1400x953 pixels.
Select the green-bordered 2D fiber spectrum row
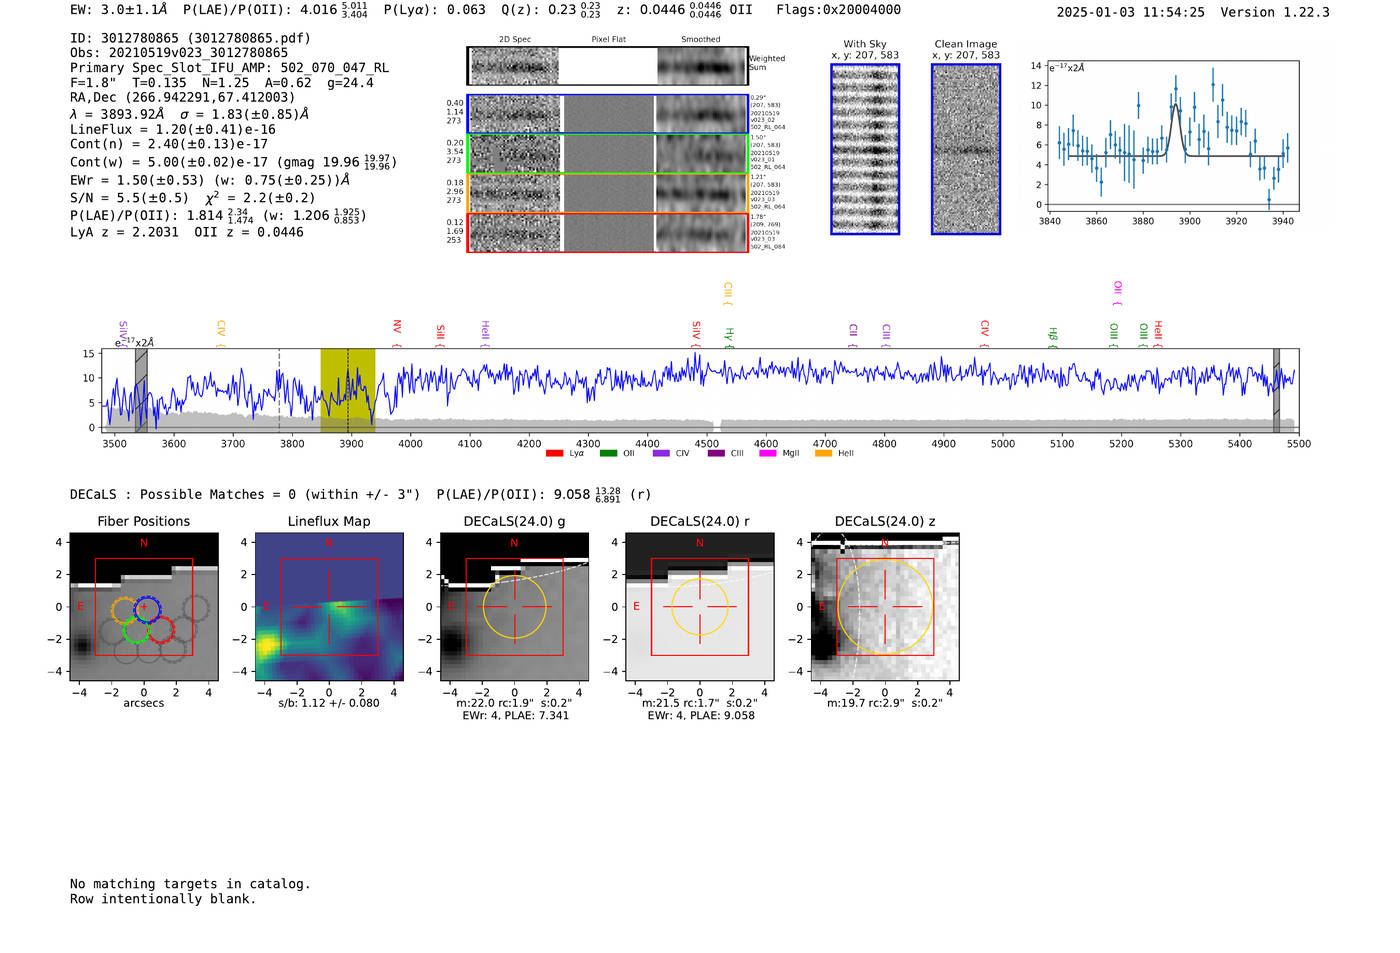click(x=608, y=154)
